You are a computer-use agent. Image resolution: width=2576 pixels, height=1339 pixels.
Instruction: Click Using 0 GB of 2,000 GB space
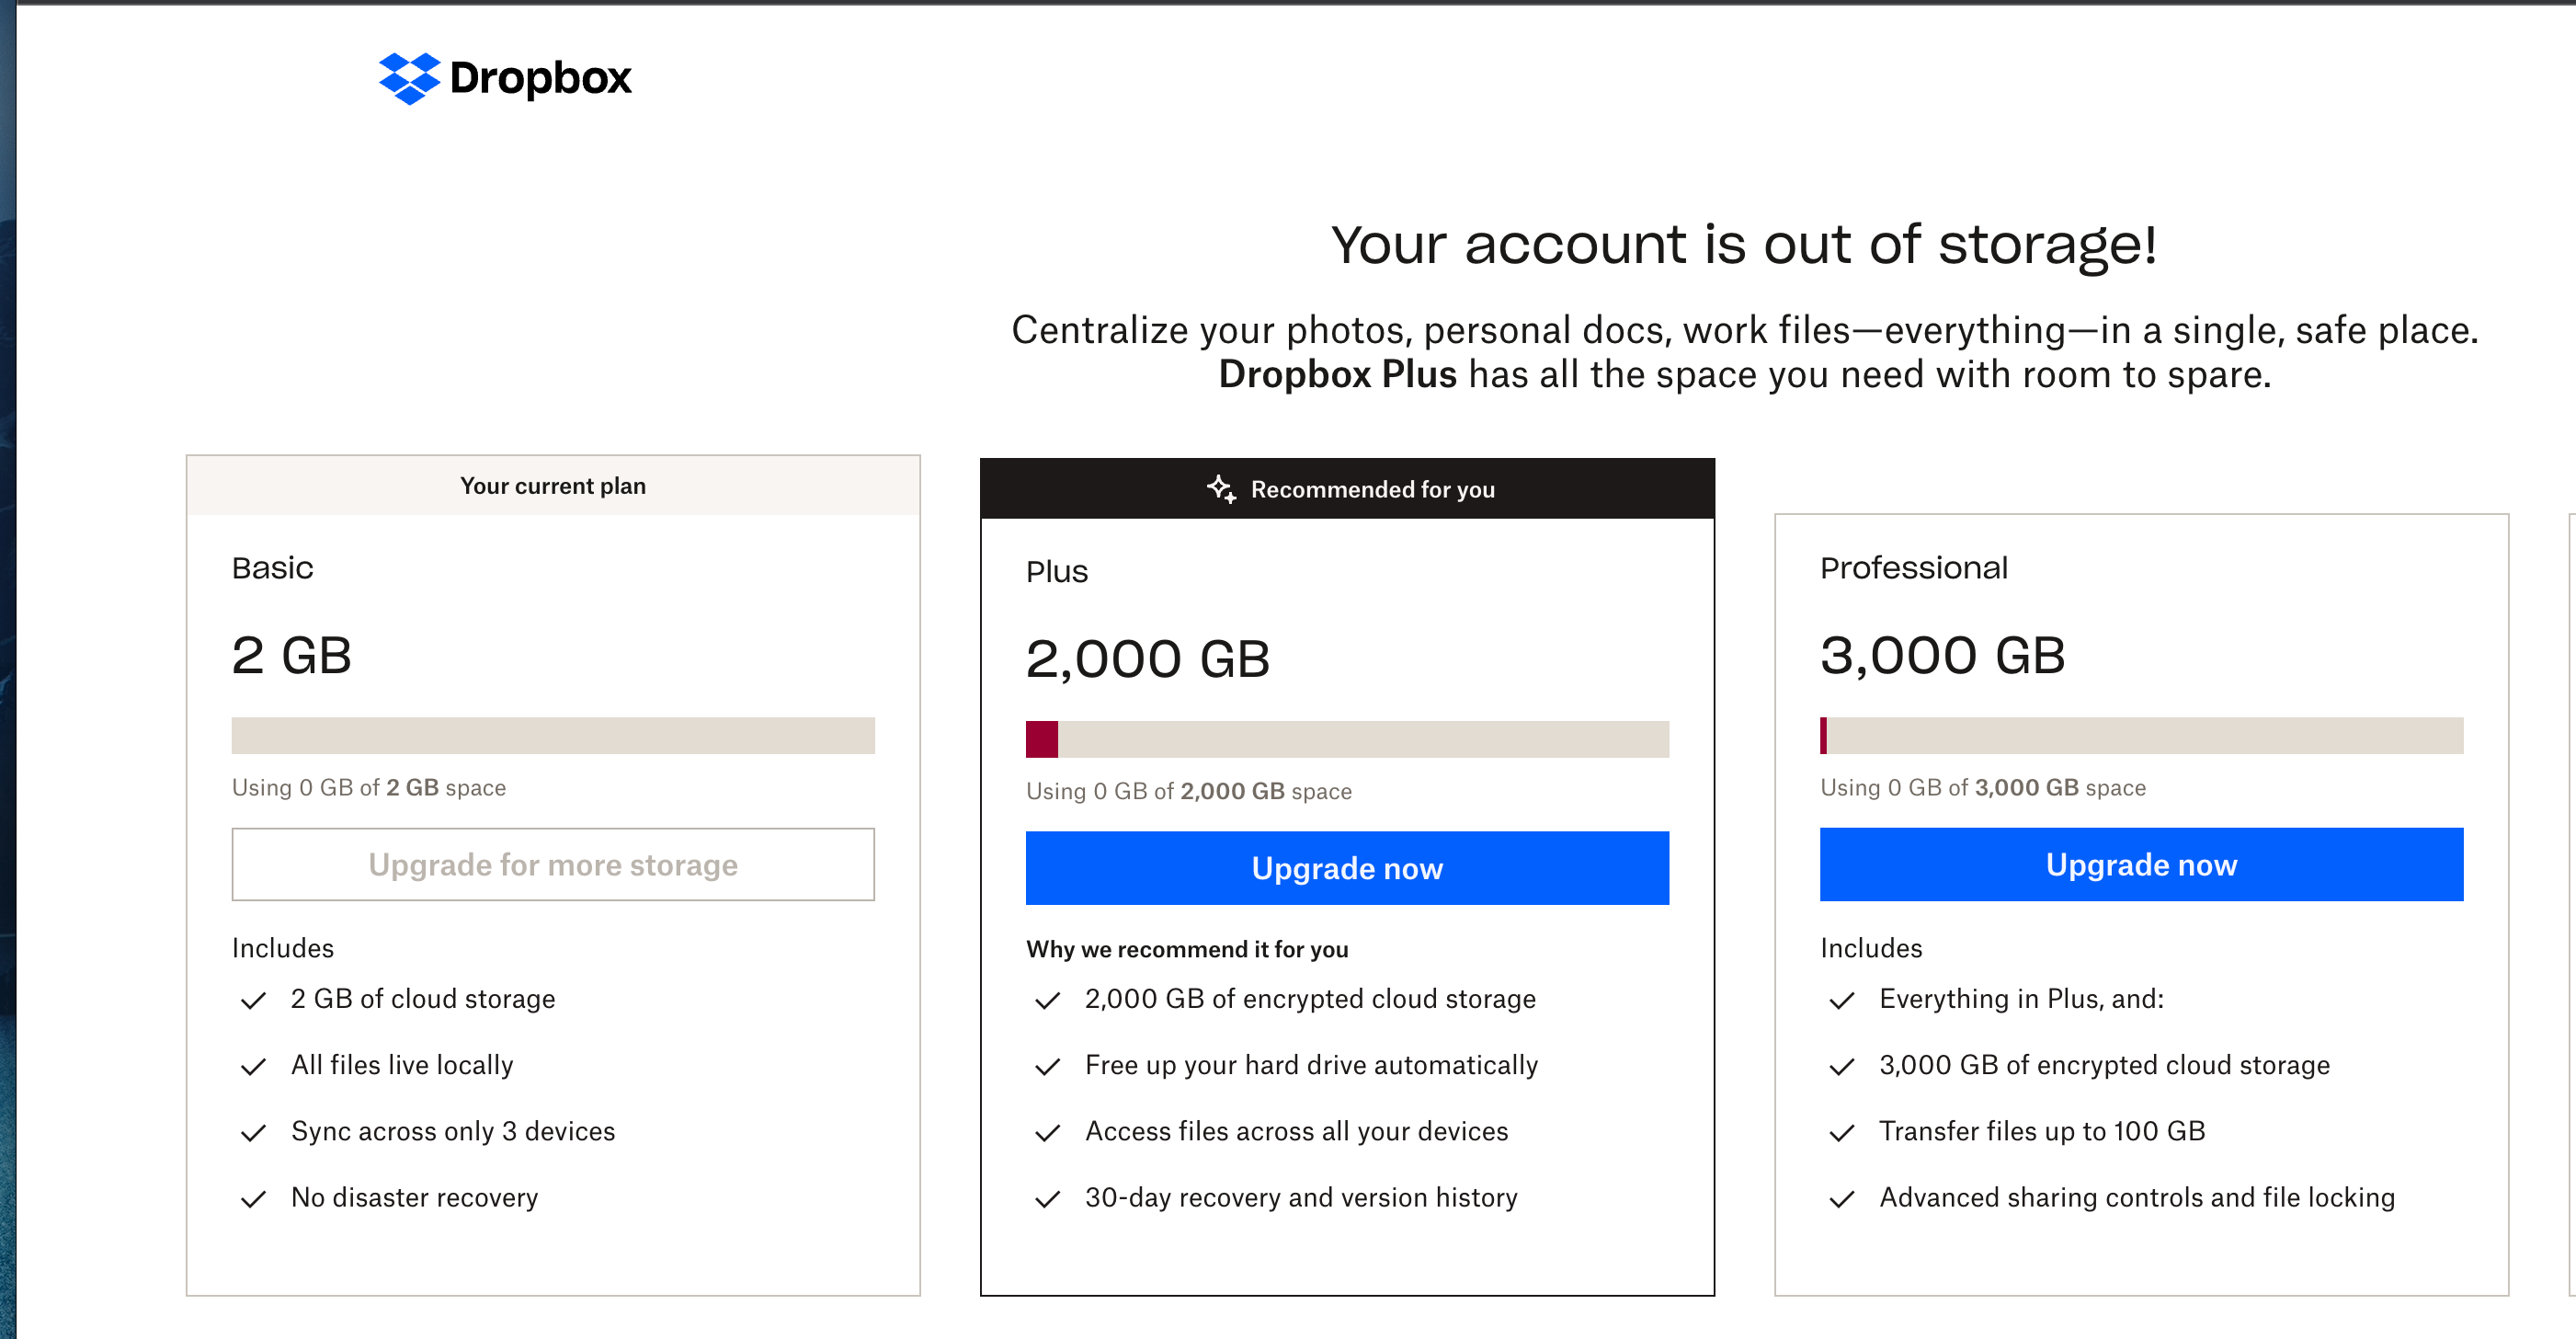(1189, 792)
